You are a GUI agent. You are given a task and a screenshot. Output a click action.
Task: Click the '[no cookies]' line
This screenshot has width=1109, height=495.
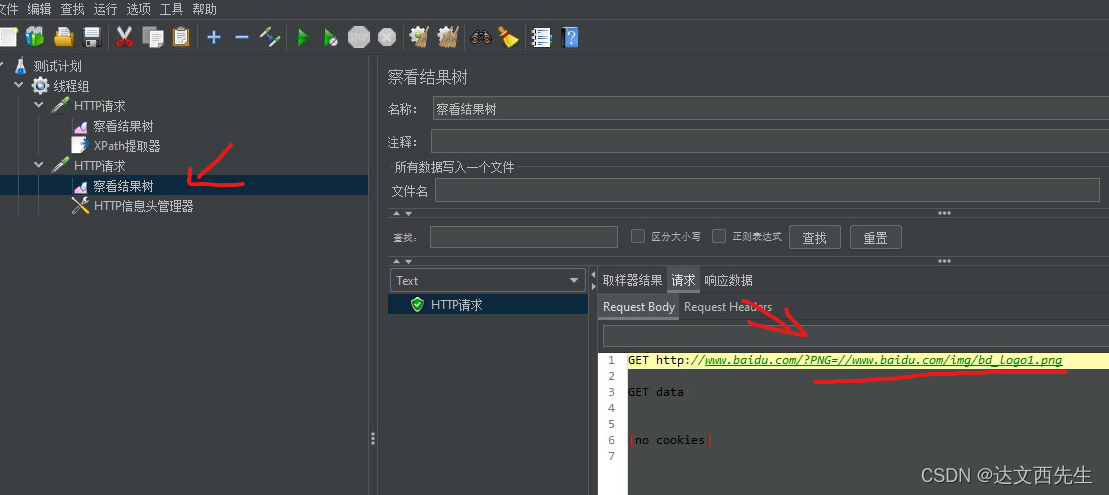point(670,440)
